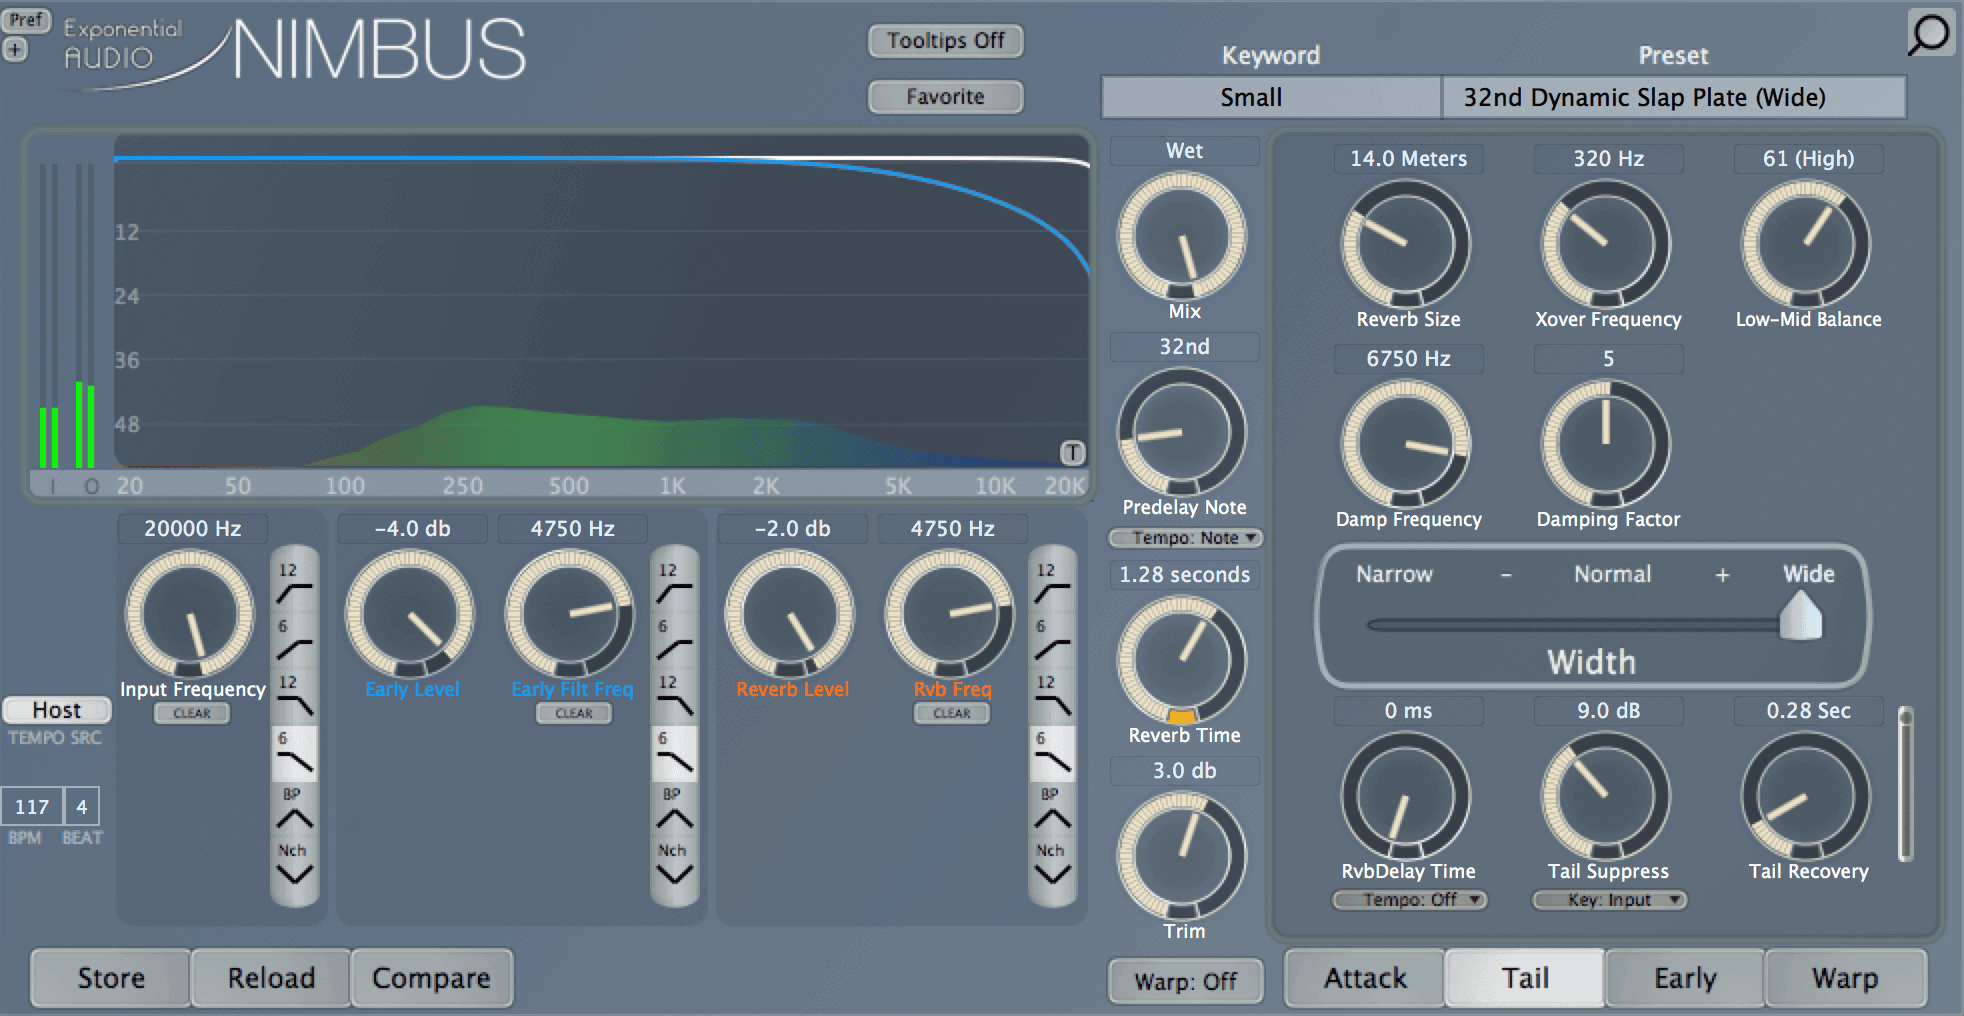Viewport: 1964px width, 1016px height.
Task: Select 6 dB low-pass shape for Early Filt Freq
Action: pyautogui.click(x=674, y=753)
